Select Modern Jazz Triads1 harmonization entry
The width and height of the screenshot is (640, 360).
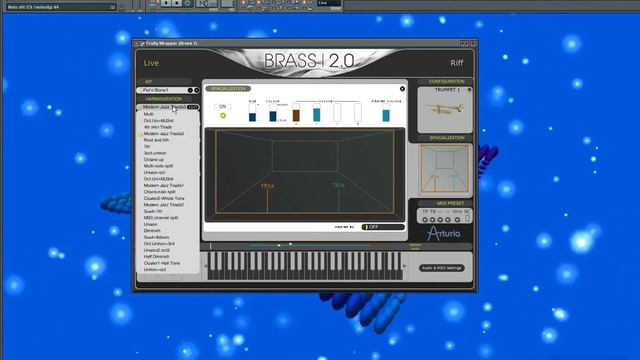pyautogui.click(x=164, y=185)
